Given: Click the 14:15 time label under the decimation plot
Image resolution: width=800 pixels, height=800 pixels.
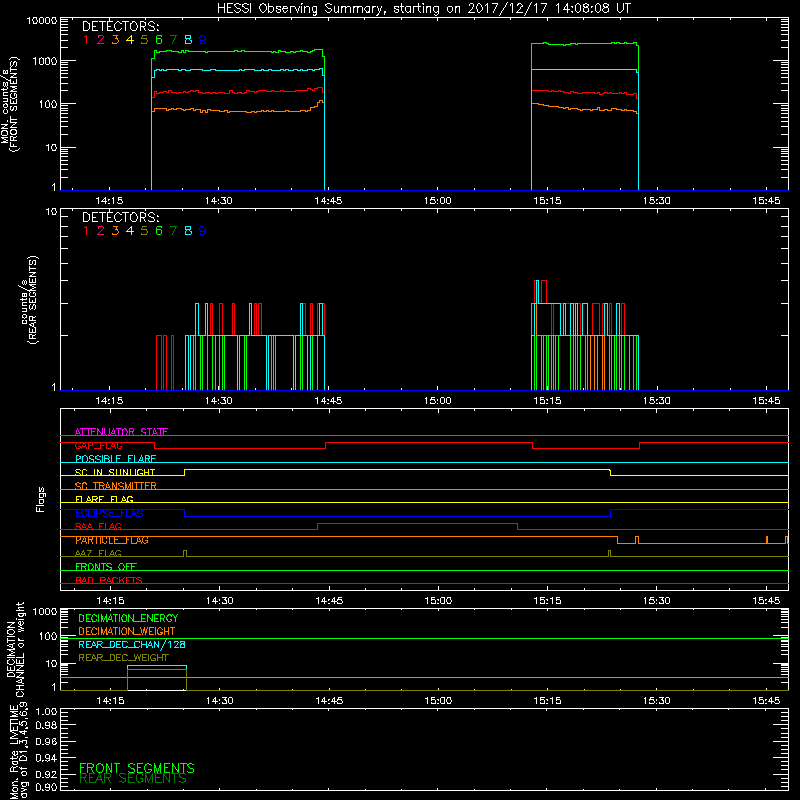Looking at the screenshot, I should [110, 701].
